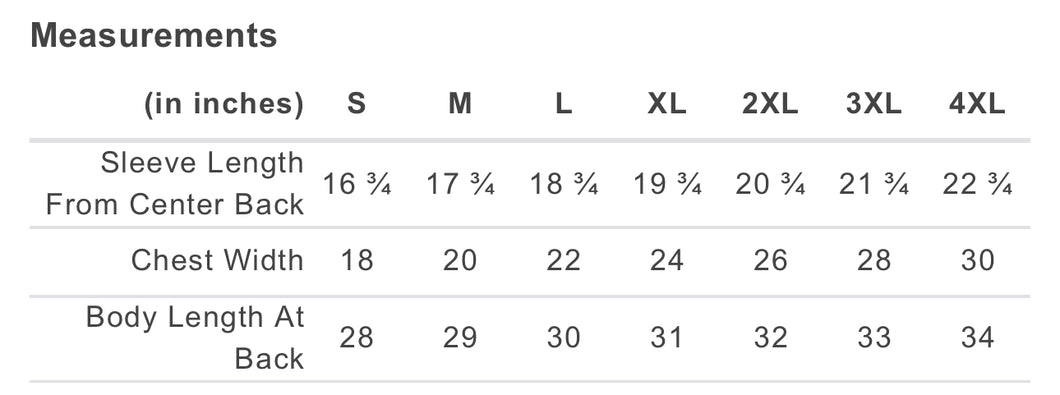Click the 16 ¾ sleeve length cell
The height and width of the screenshot is (395, 1060).
click(356, 184)
